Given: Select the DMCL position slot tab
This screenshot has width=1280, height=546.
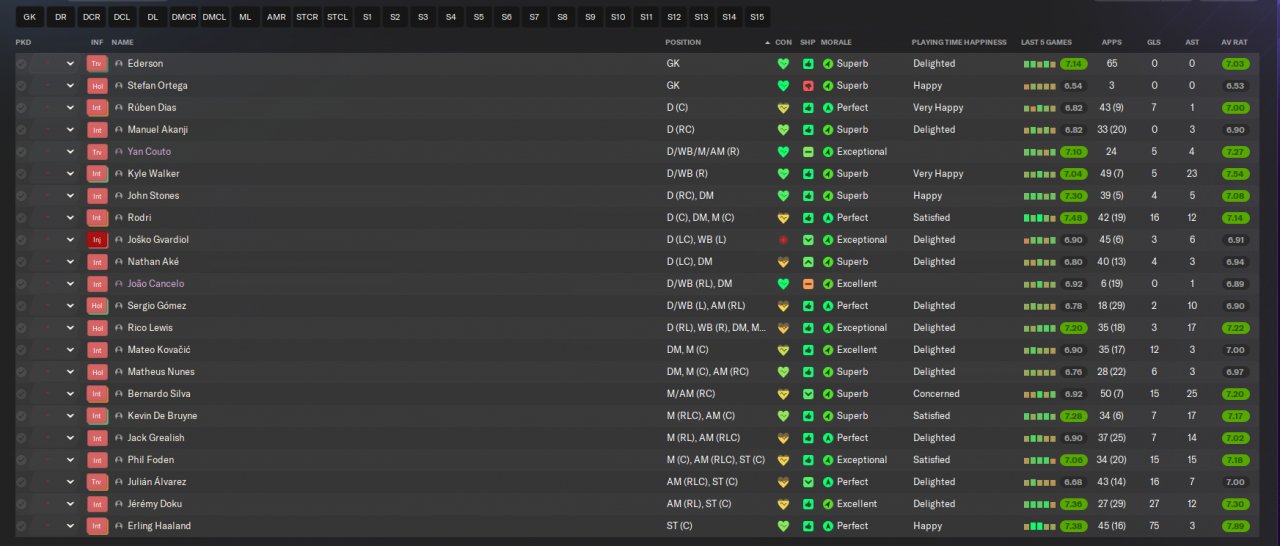Looking at the screenshot, I should point(214,17).
